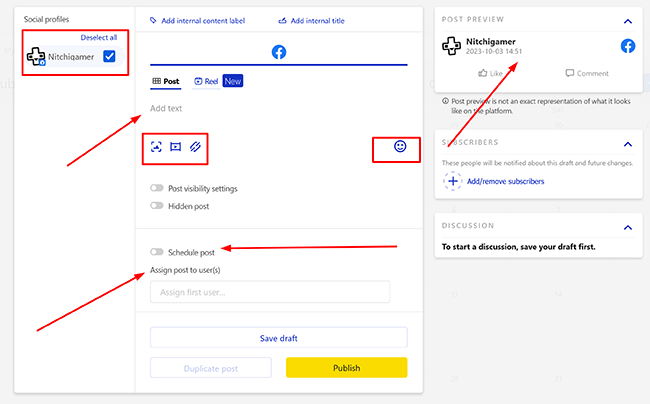Click the yellow Publish button
This screenshot has height=404, width=650.
[x=346, y=368]
